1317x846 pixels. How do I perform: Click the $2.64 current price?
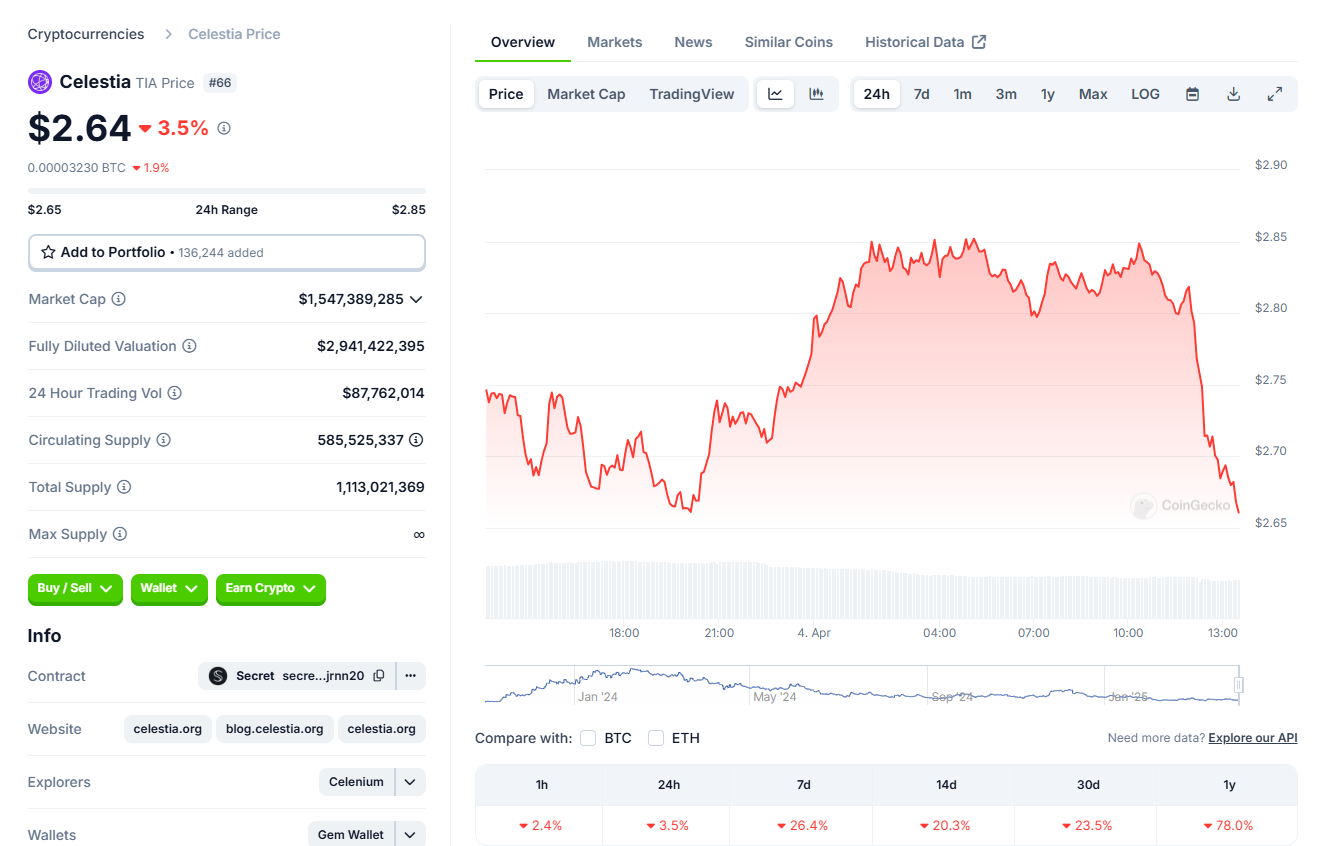pos(80,128)
